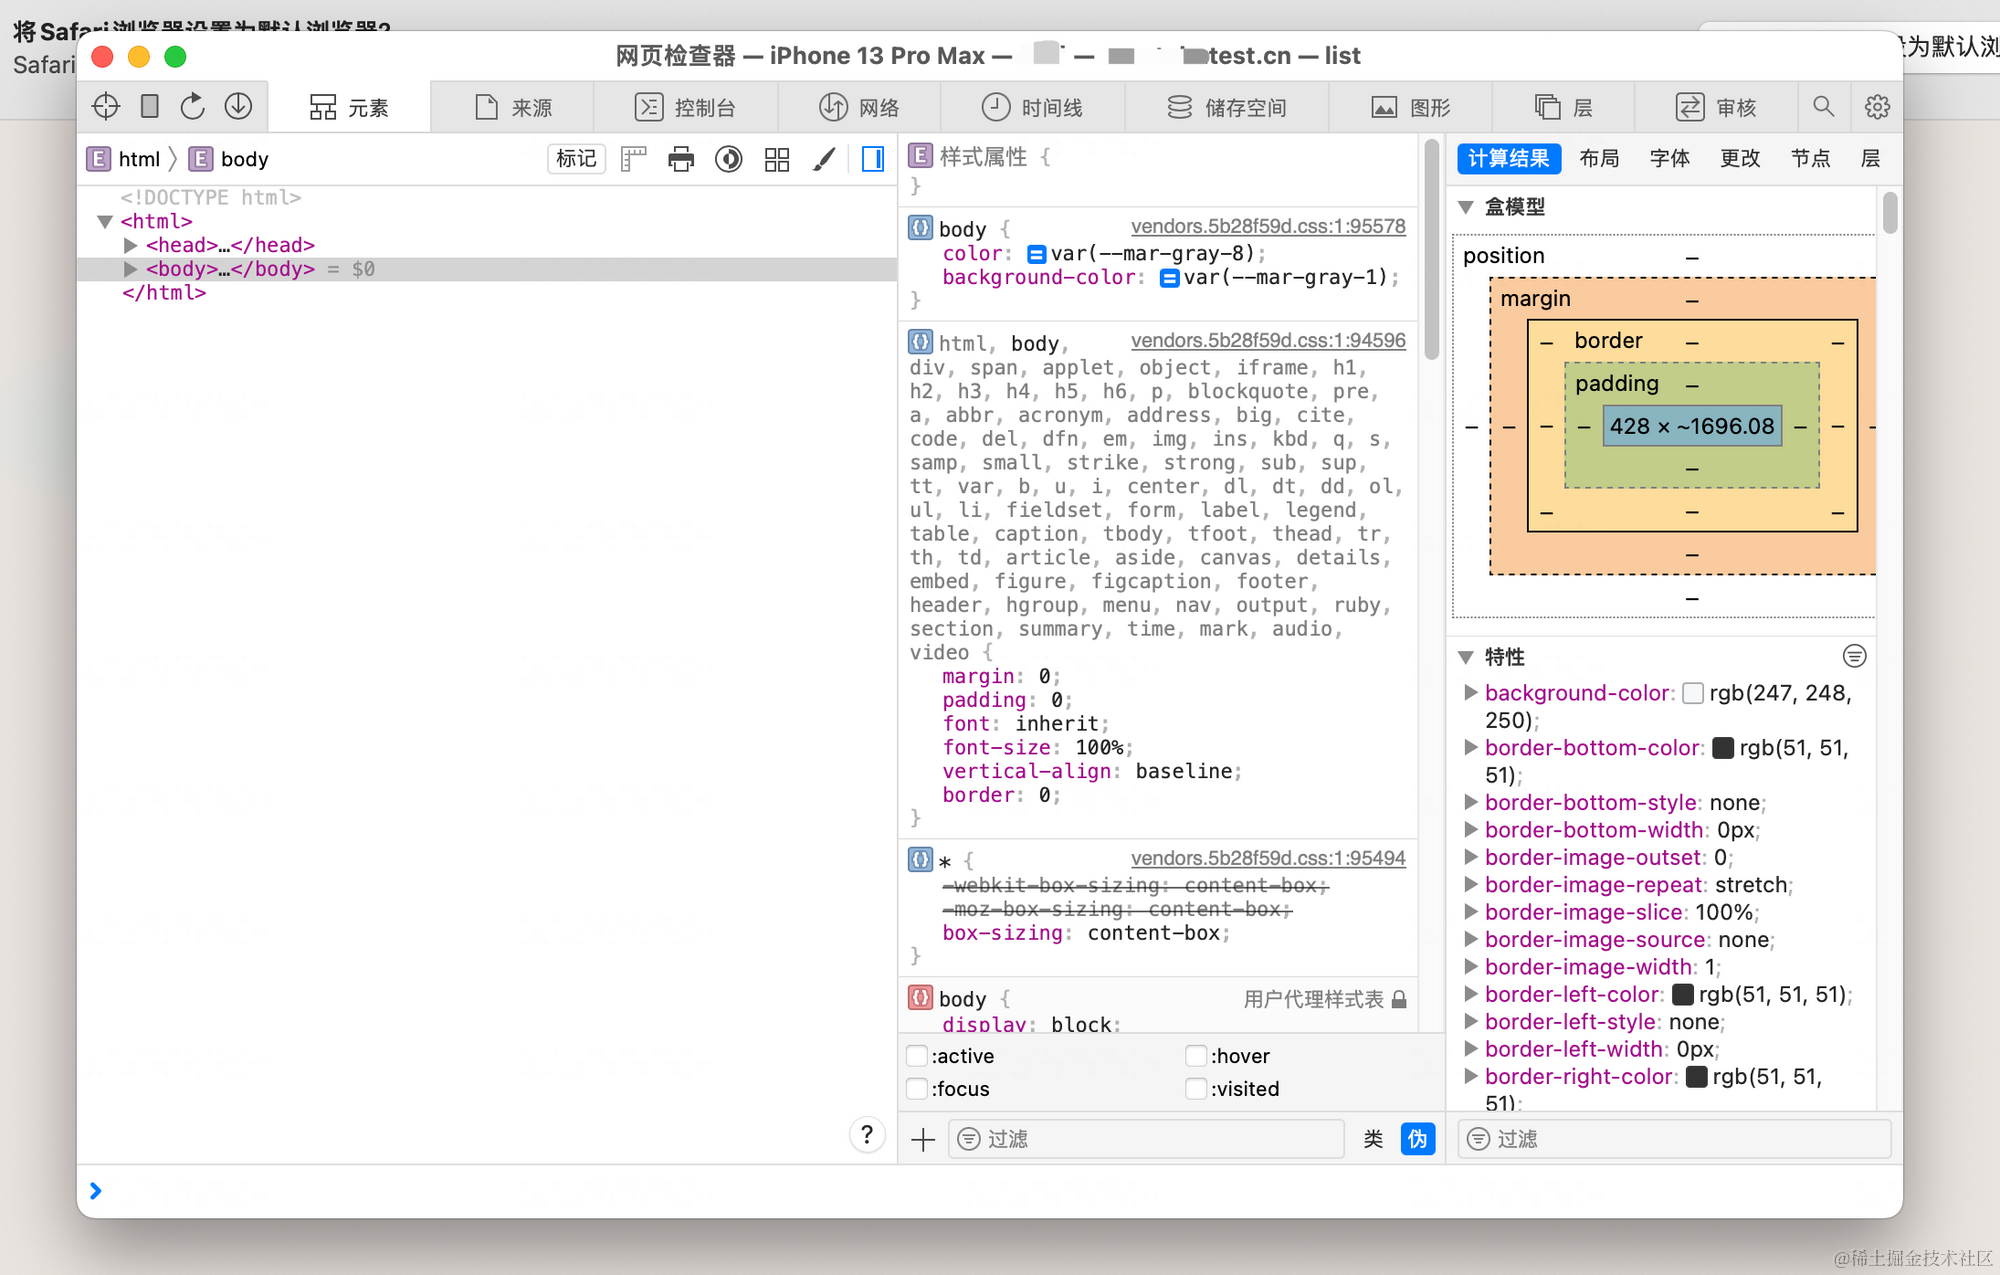Open the vendors.5b28f59d.css:1:95578 link

[1268, 226]
